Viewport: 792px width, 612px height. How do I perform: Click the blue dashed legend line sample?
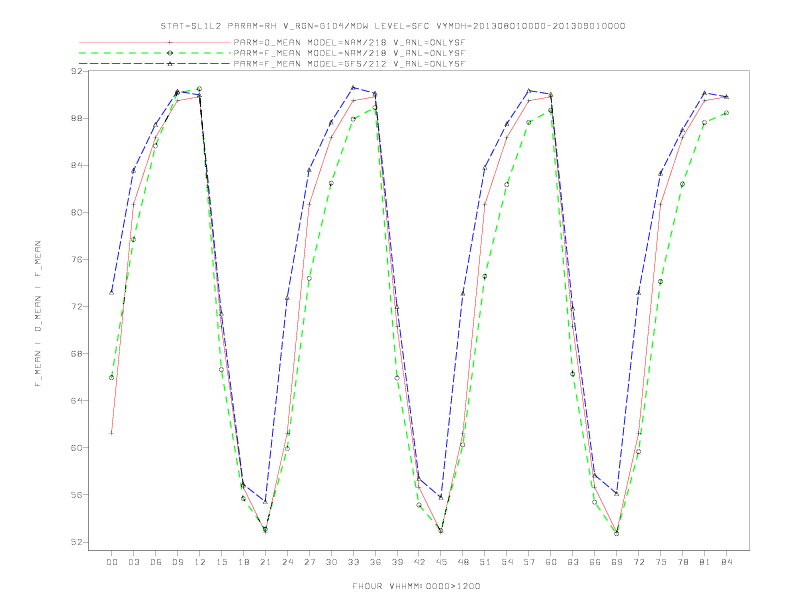155,64
